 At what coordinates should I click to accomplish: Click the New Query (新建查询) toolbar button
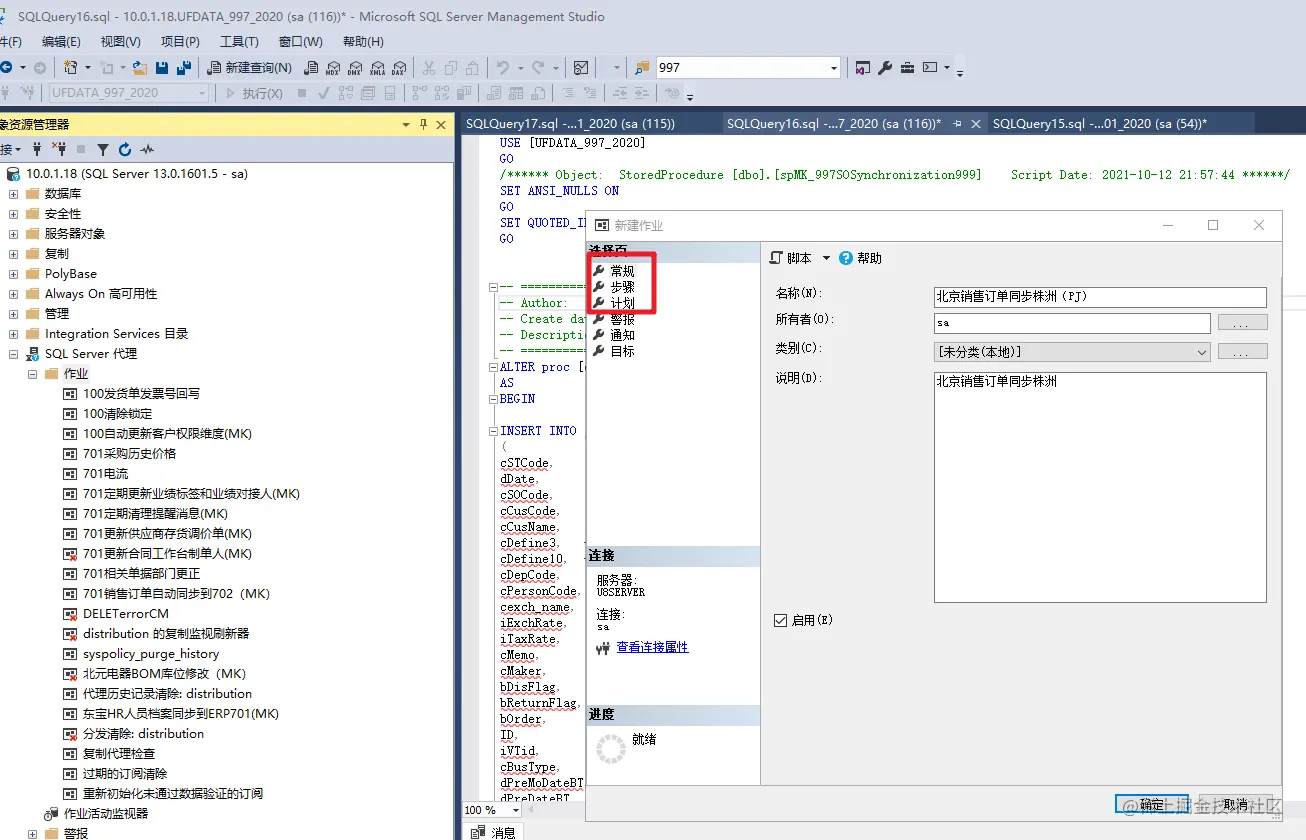point(250,68)
